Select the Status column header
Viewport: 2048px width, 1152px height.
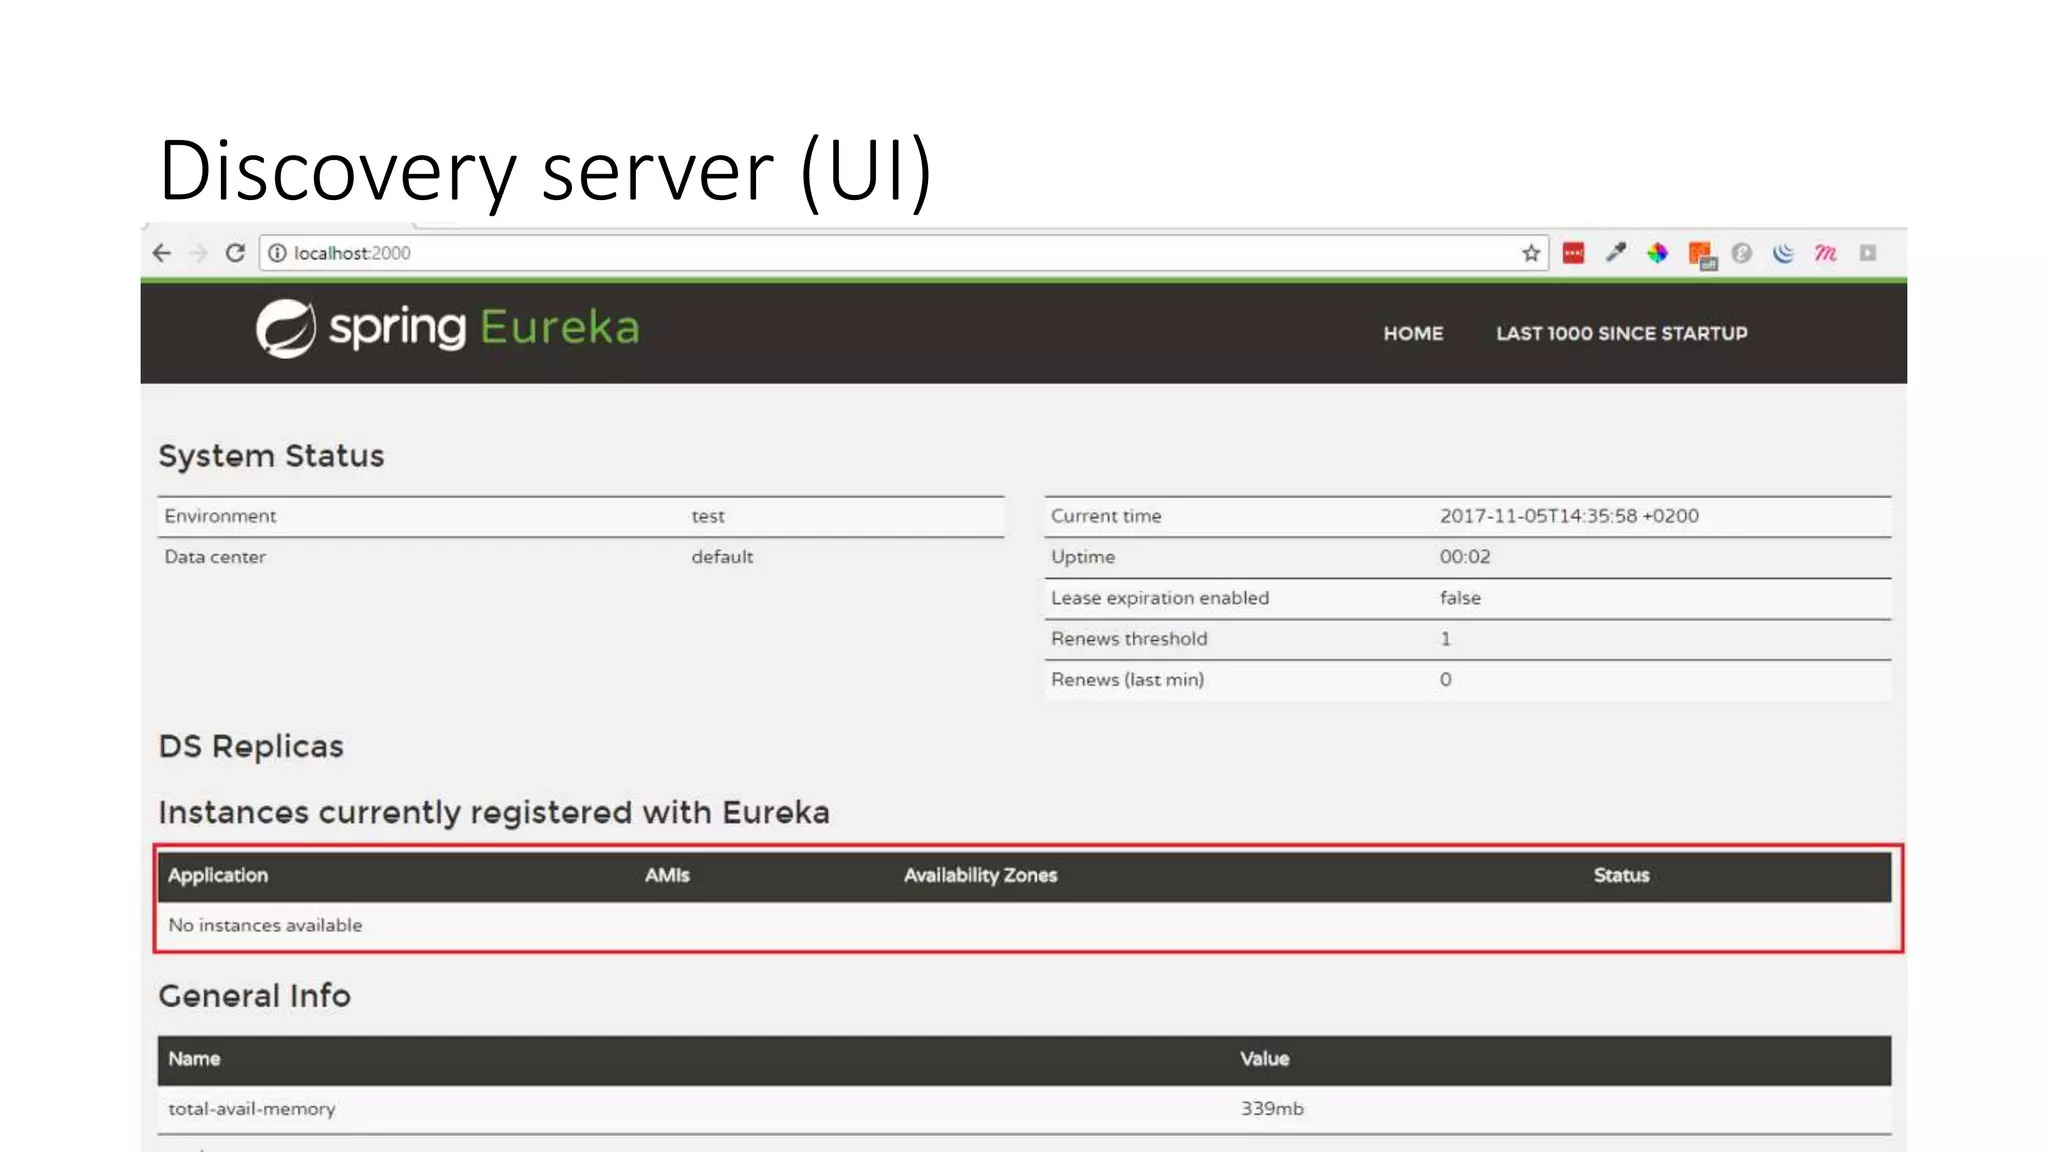click(1621, 875)
